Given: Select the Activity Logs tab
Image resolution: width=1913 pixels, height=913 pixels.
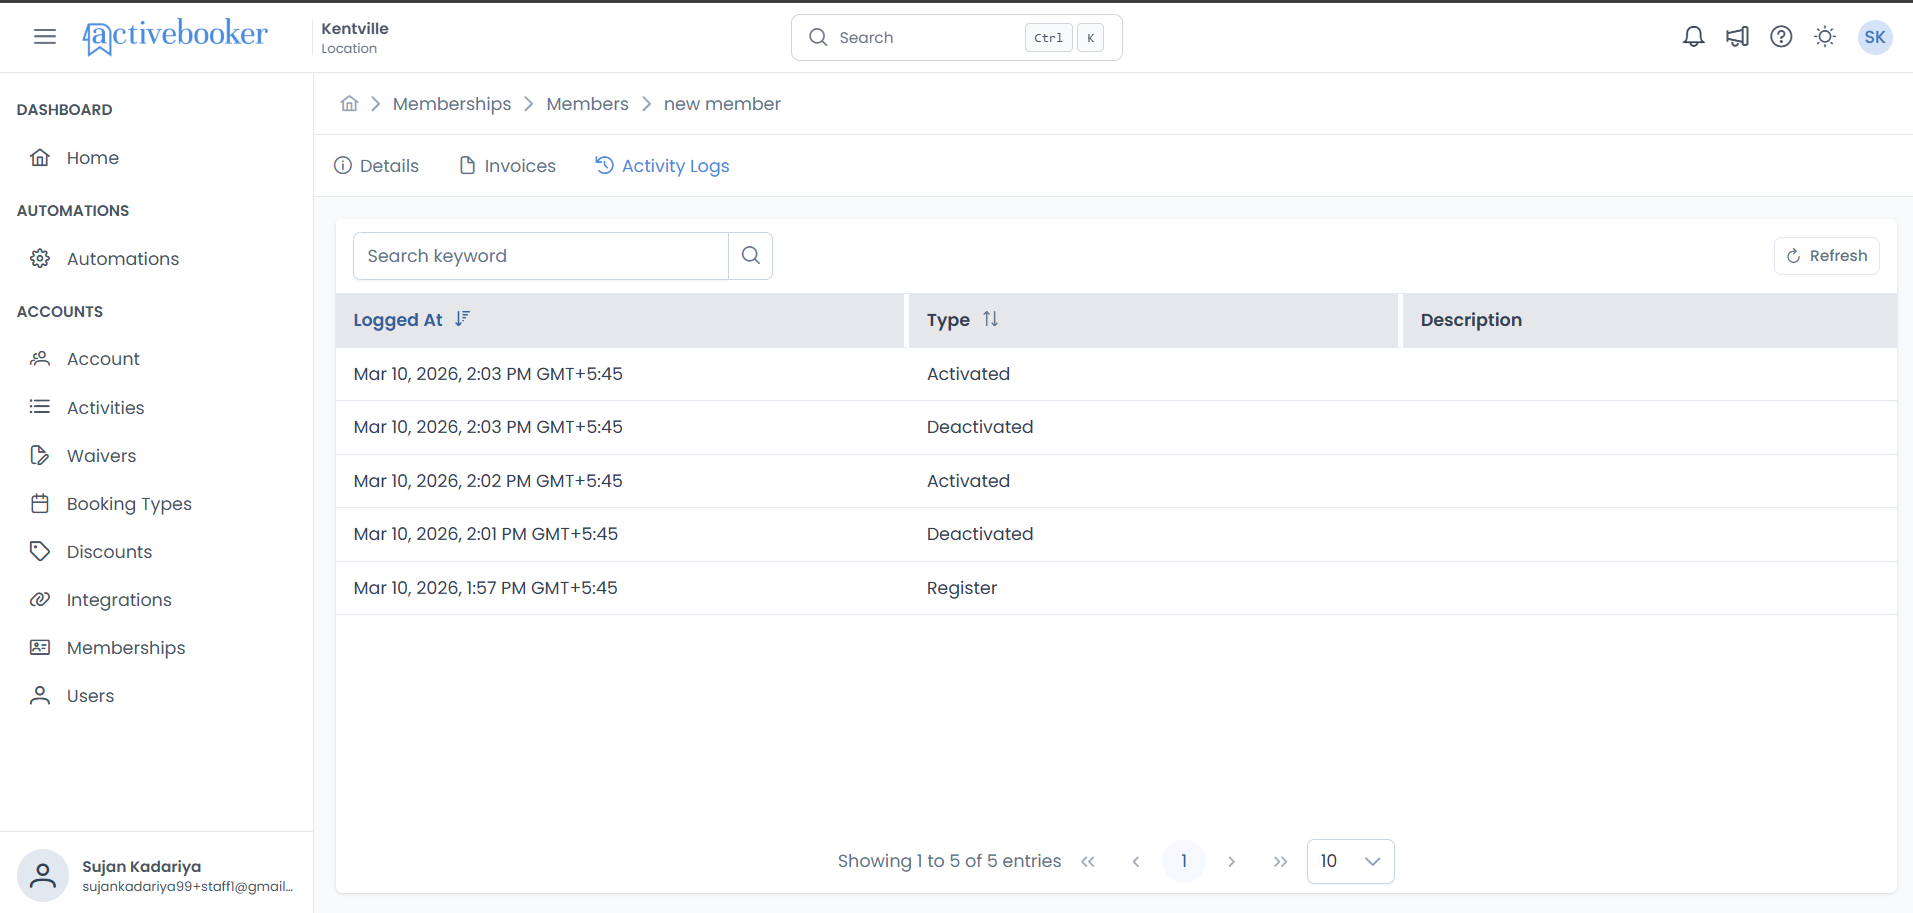Looking at the screenshot, I should point(662,166).
